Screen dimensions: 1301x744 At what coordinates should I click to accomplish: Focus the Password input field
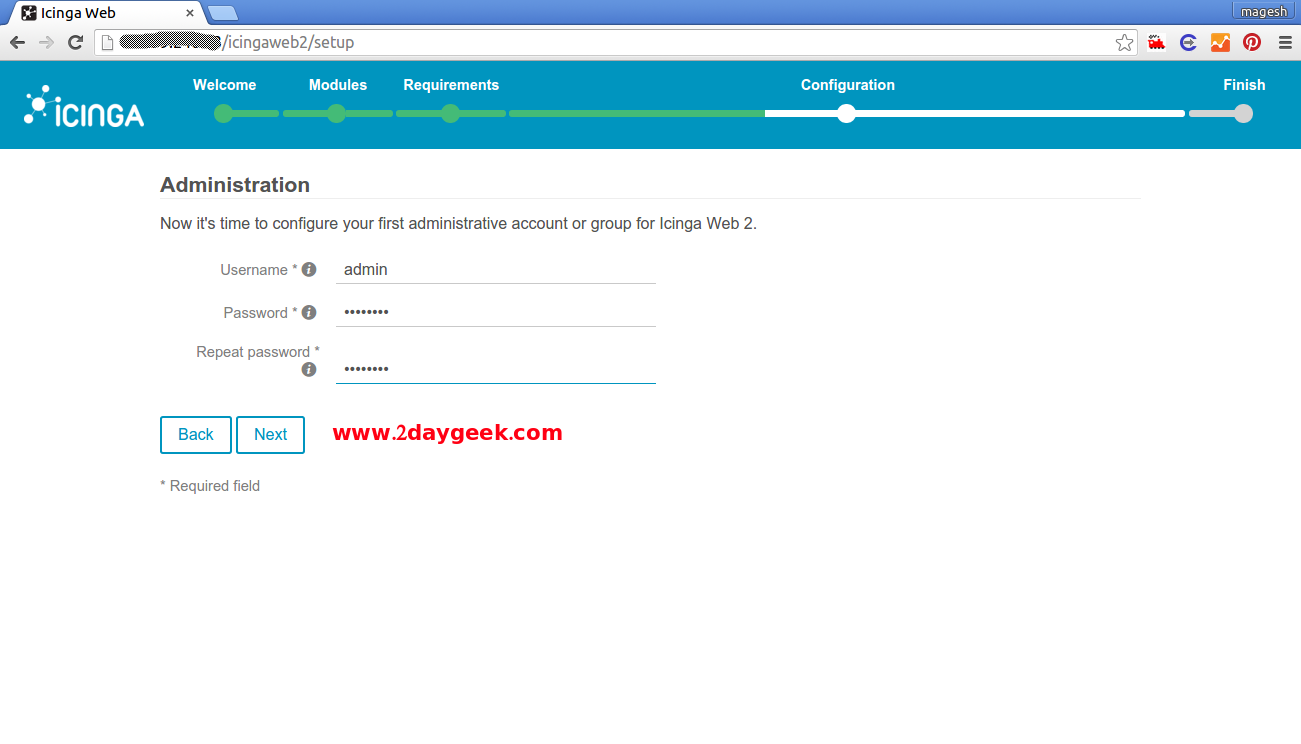tap(495, 312)
